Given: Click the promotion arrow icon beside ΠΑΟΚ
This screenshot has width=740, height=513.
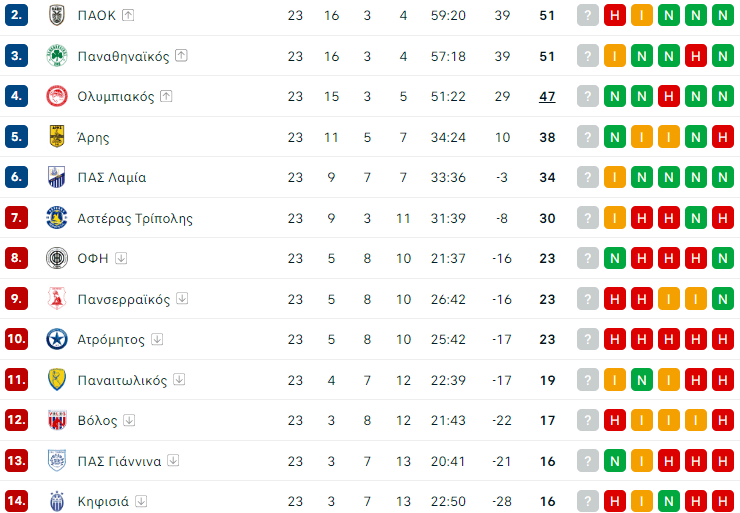Looking at the screenshot, I should [129, 15].
